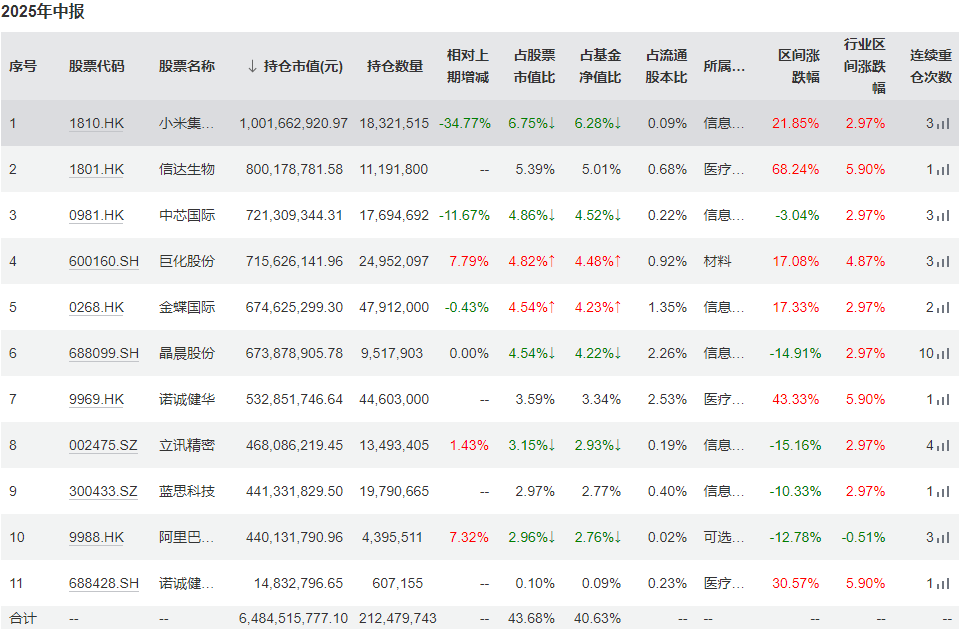Open bar chart icon in 9969.HK row
This screenshot has height=629, width=959.
(944, 400)
